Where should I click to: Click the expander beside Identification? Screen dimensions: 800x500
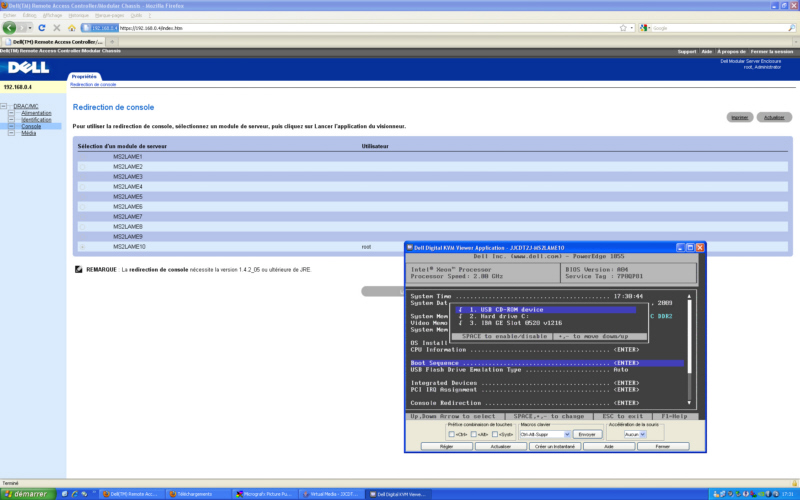click(x=11, y=119)
